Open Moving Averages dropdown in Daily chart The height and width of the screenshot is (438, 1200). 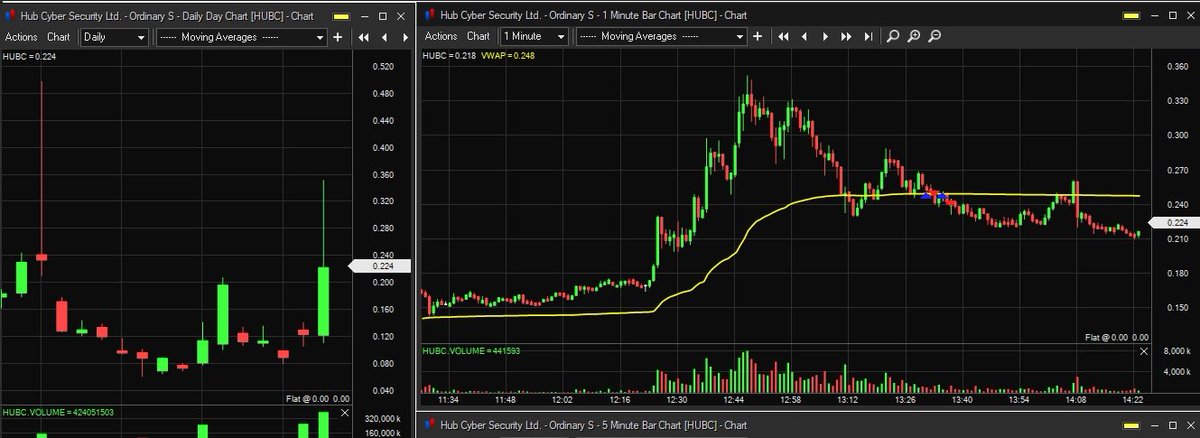(242, 36)
